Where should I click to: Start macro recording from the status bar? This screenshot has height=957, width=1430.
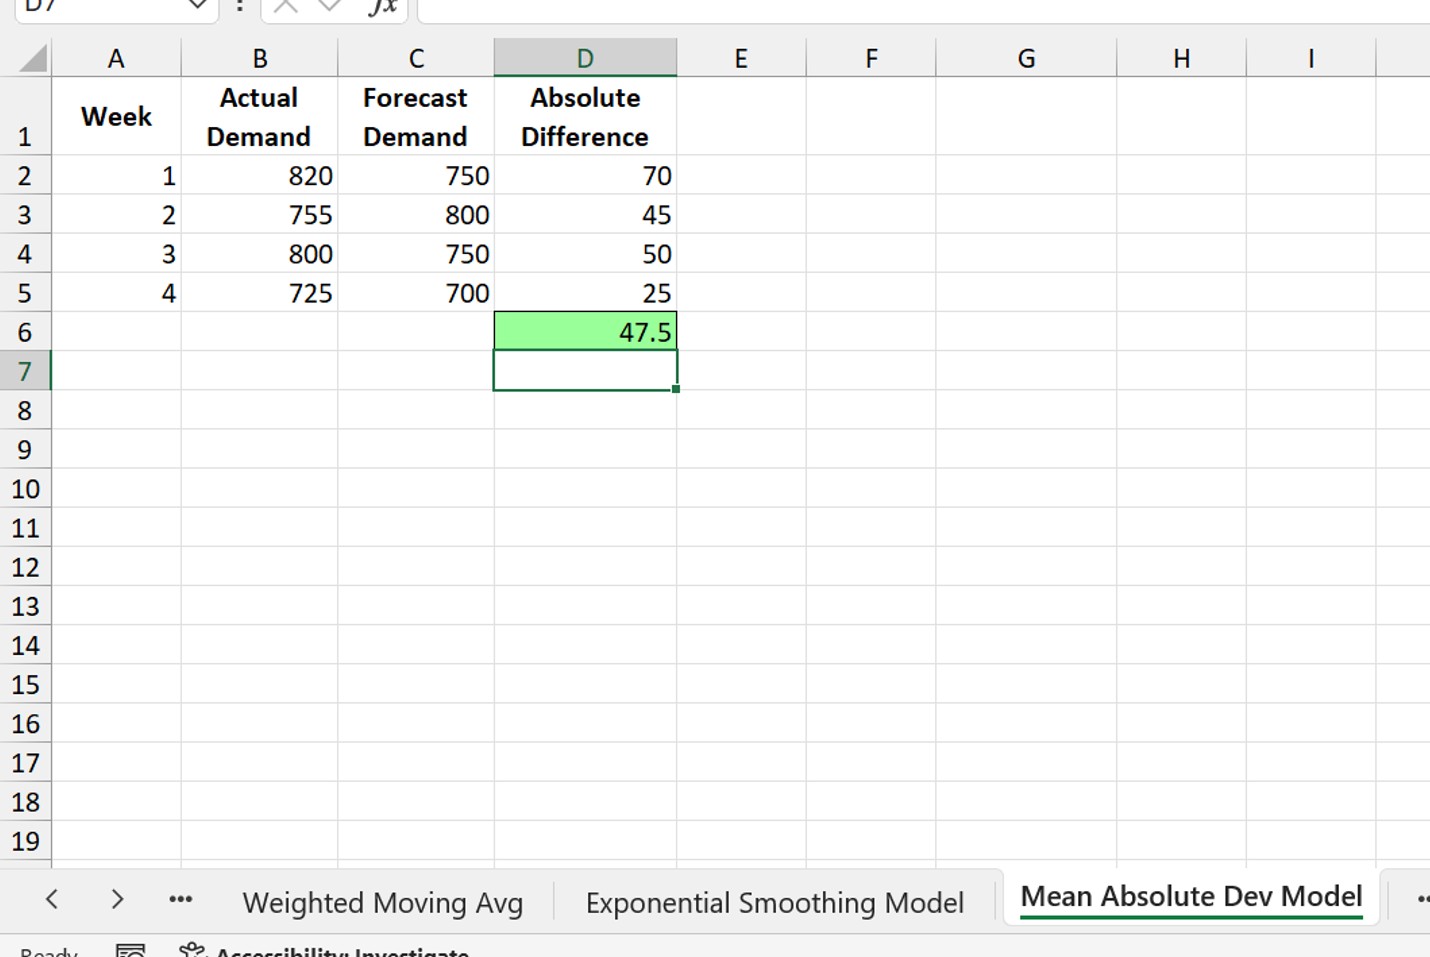coord(130,950)
